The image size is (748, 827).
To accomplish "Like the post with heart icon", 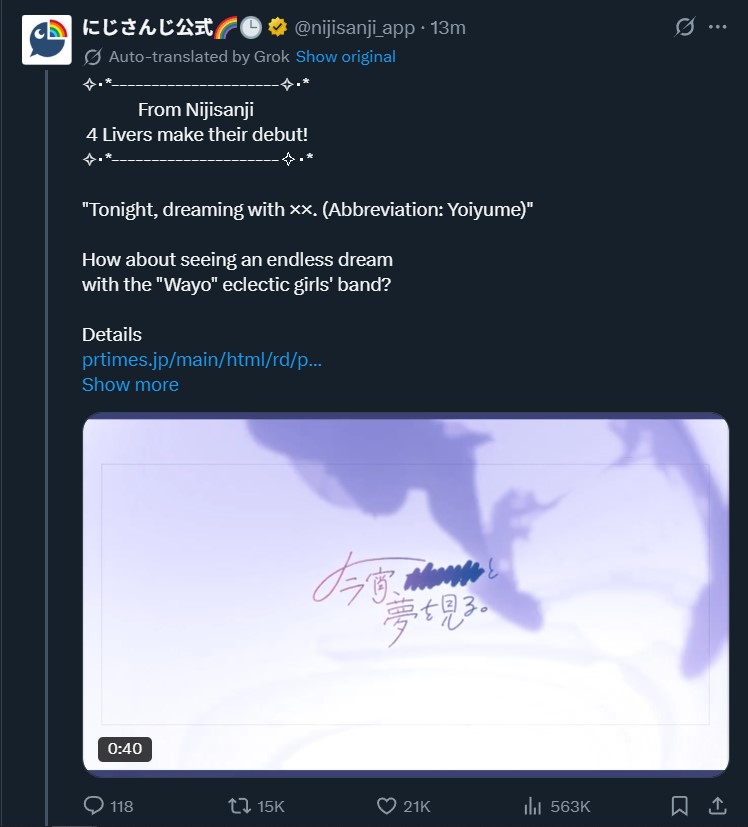I will (x=386, y=805).
